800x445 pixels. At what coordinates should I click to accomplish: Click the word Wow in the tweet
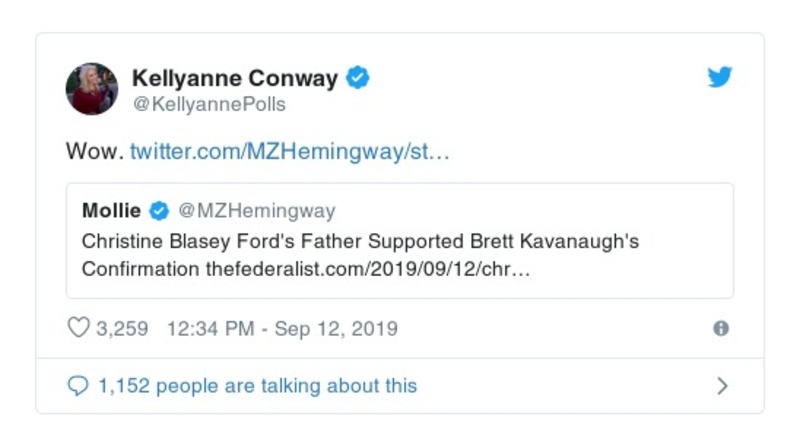coord(95,153)
